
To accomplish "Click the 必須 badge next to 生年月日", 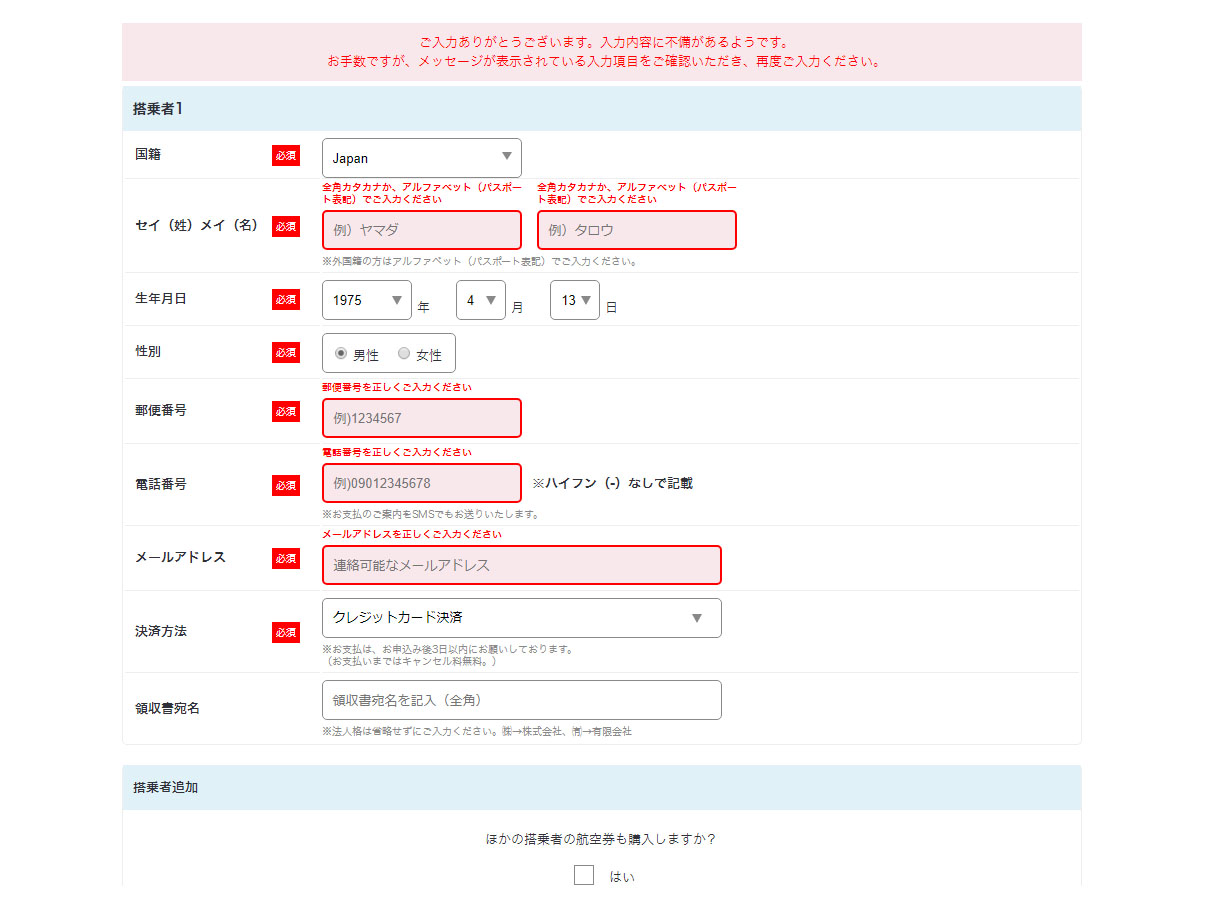I will click(286, 299).
